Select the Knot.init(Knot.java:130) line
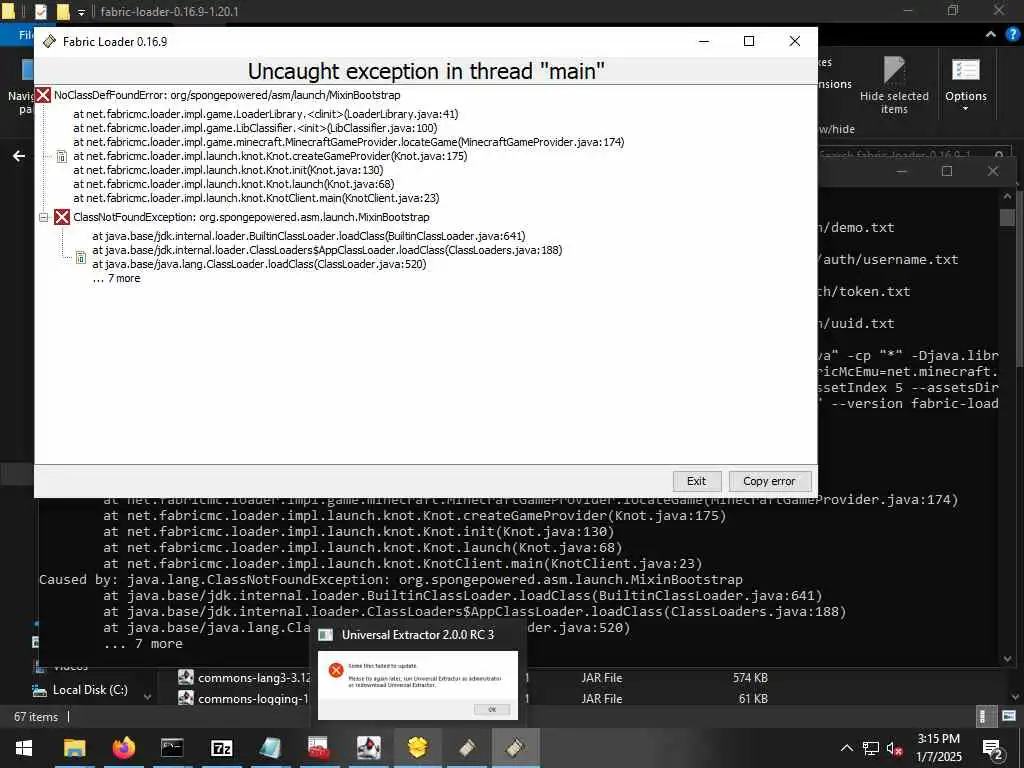The height and width of the screenshot is (768, 1024). click(x=228, y=170)
